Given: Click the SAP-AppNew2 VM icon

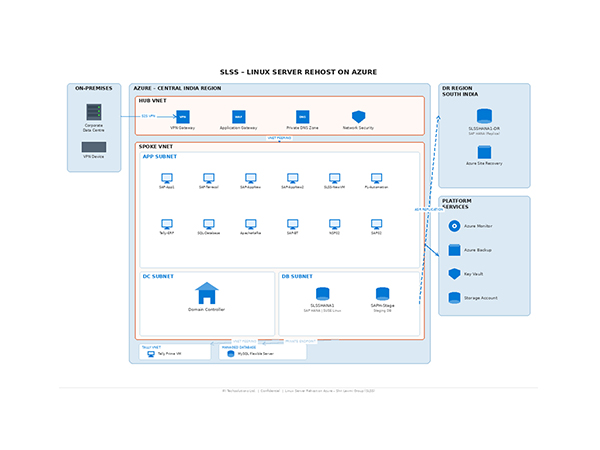Looking at the screenshot, I should [293, 178].
